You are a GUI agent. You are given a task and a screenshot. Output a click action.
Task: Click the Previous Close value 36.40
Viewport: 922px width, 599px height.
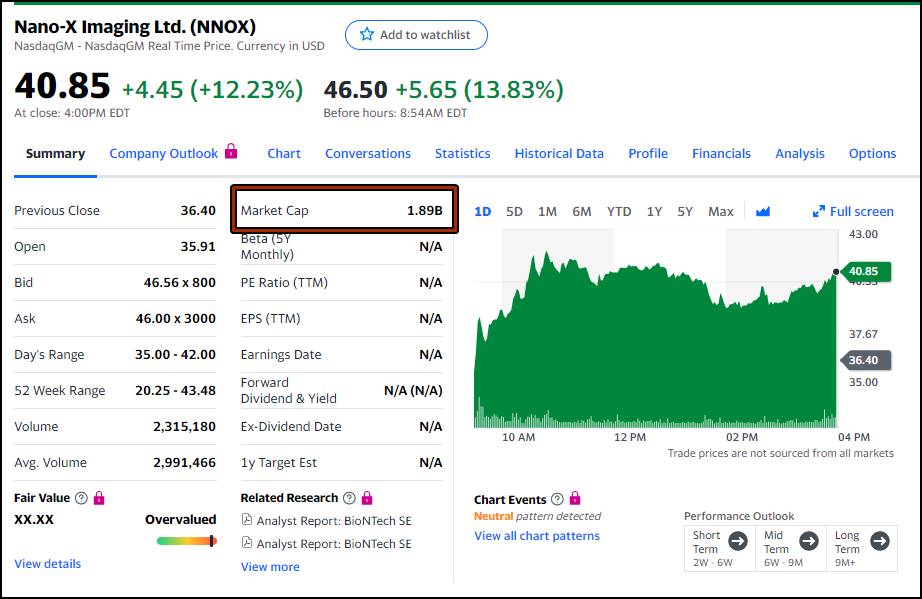(198, 210)
